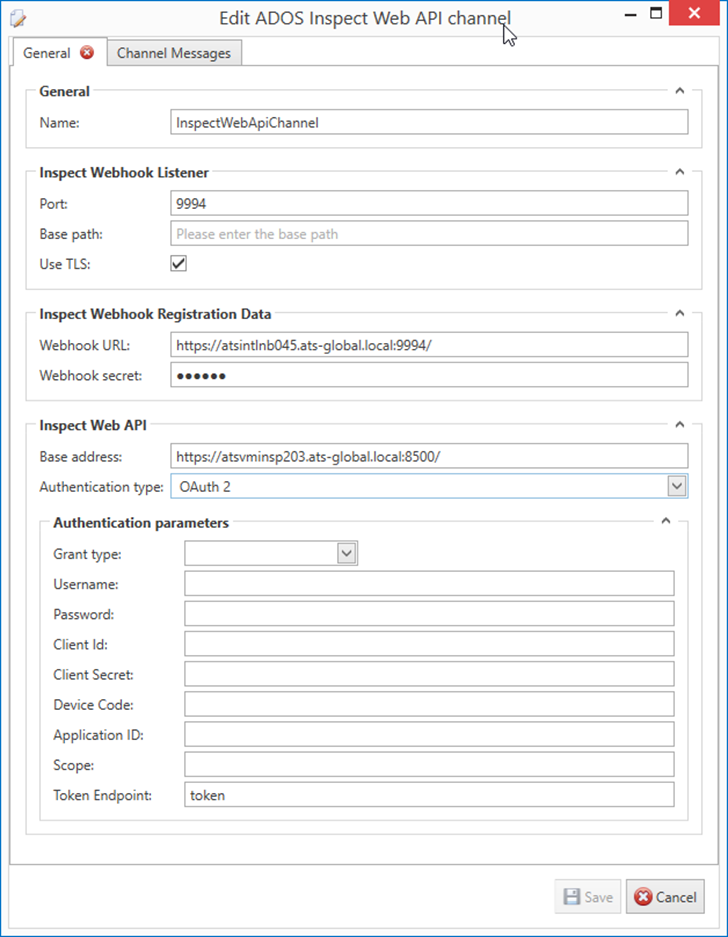The width and height of the screenshot is (728, 937).
Task: Click the Device Code input field
Action: point(429,705)
